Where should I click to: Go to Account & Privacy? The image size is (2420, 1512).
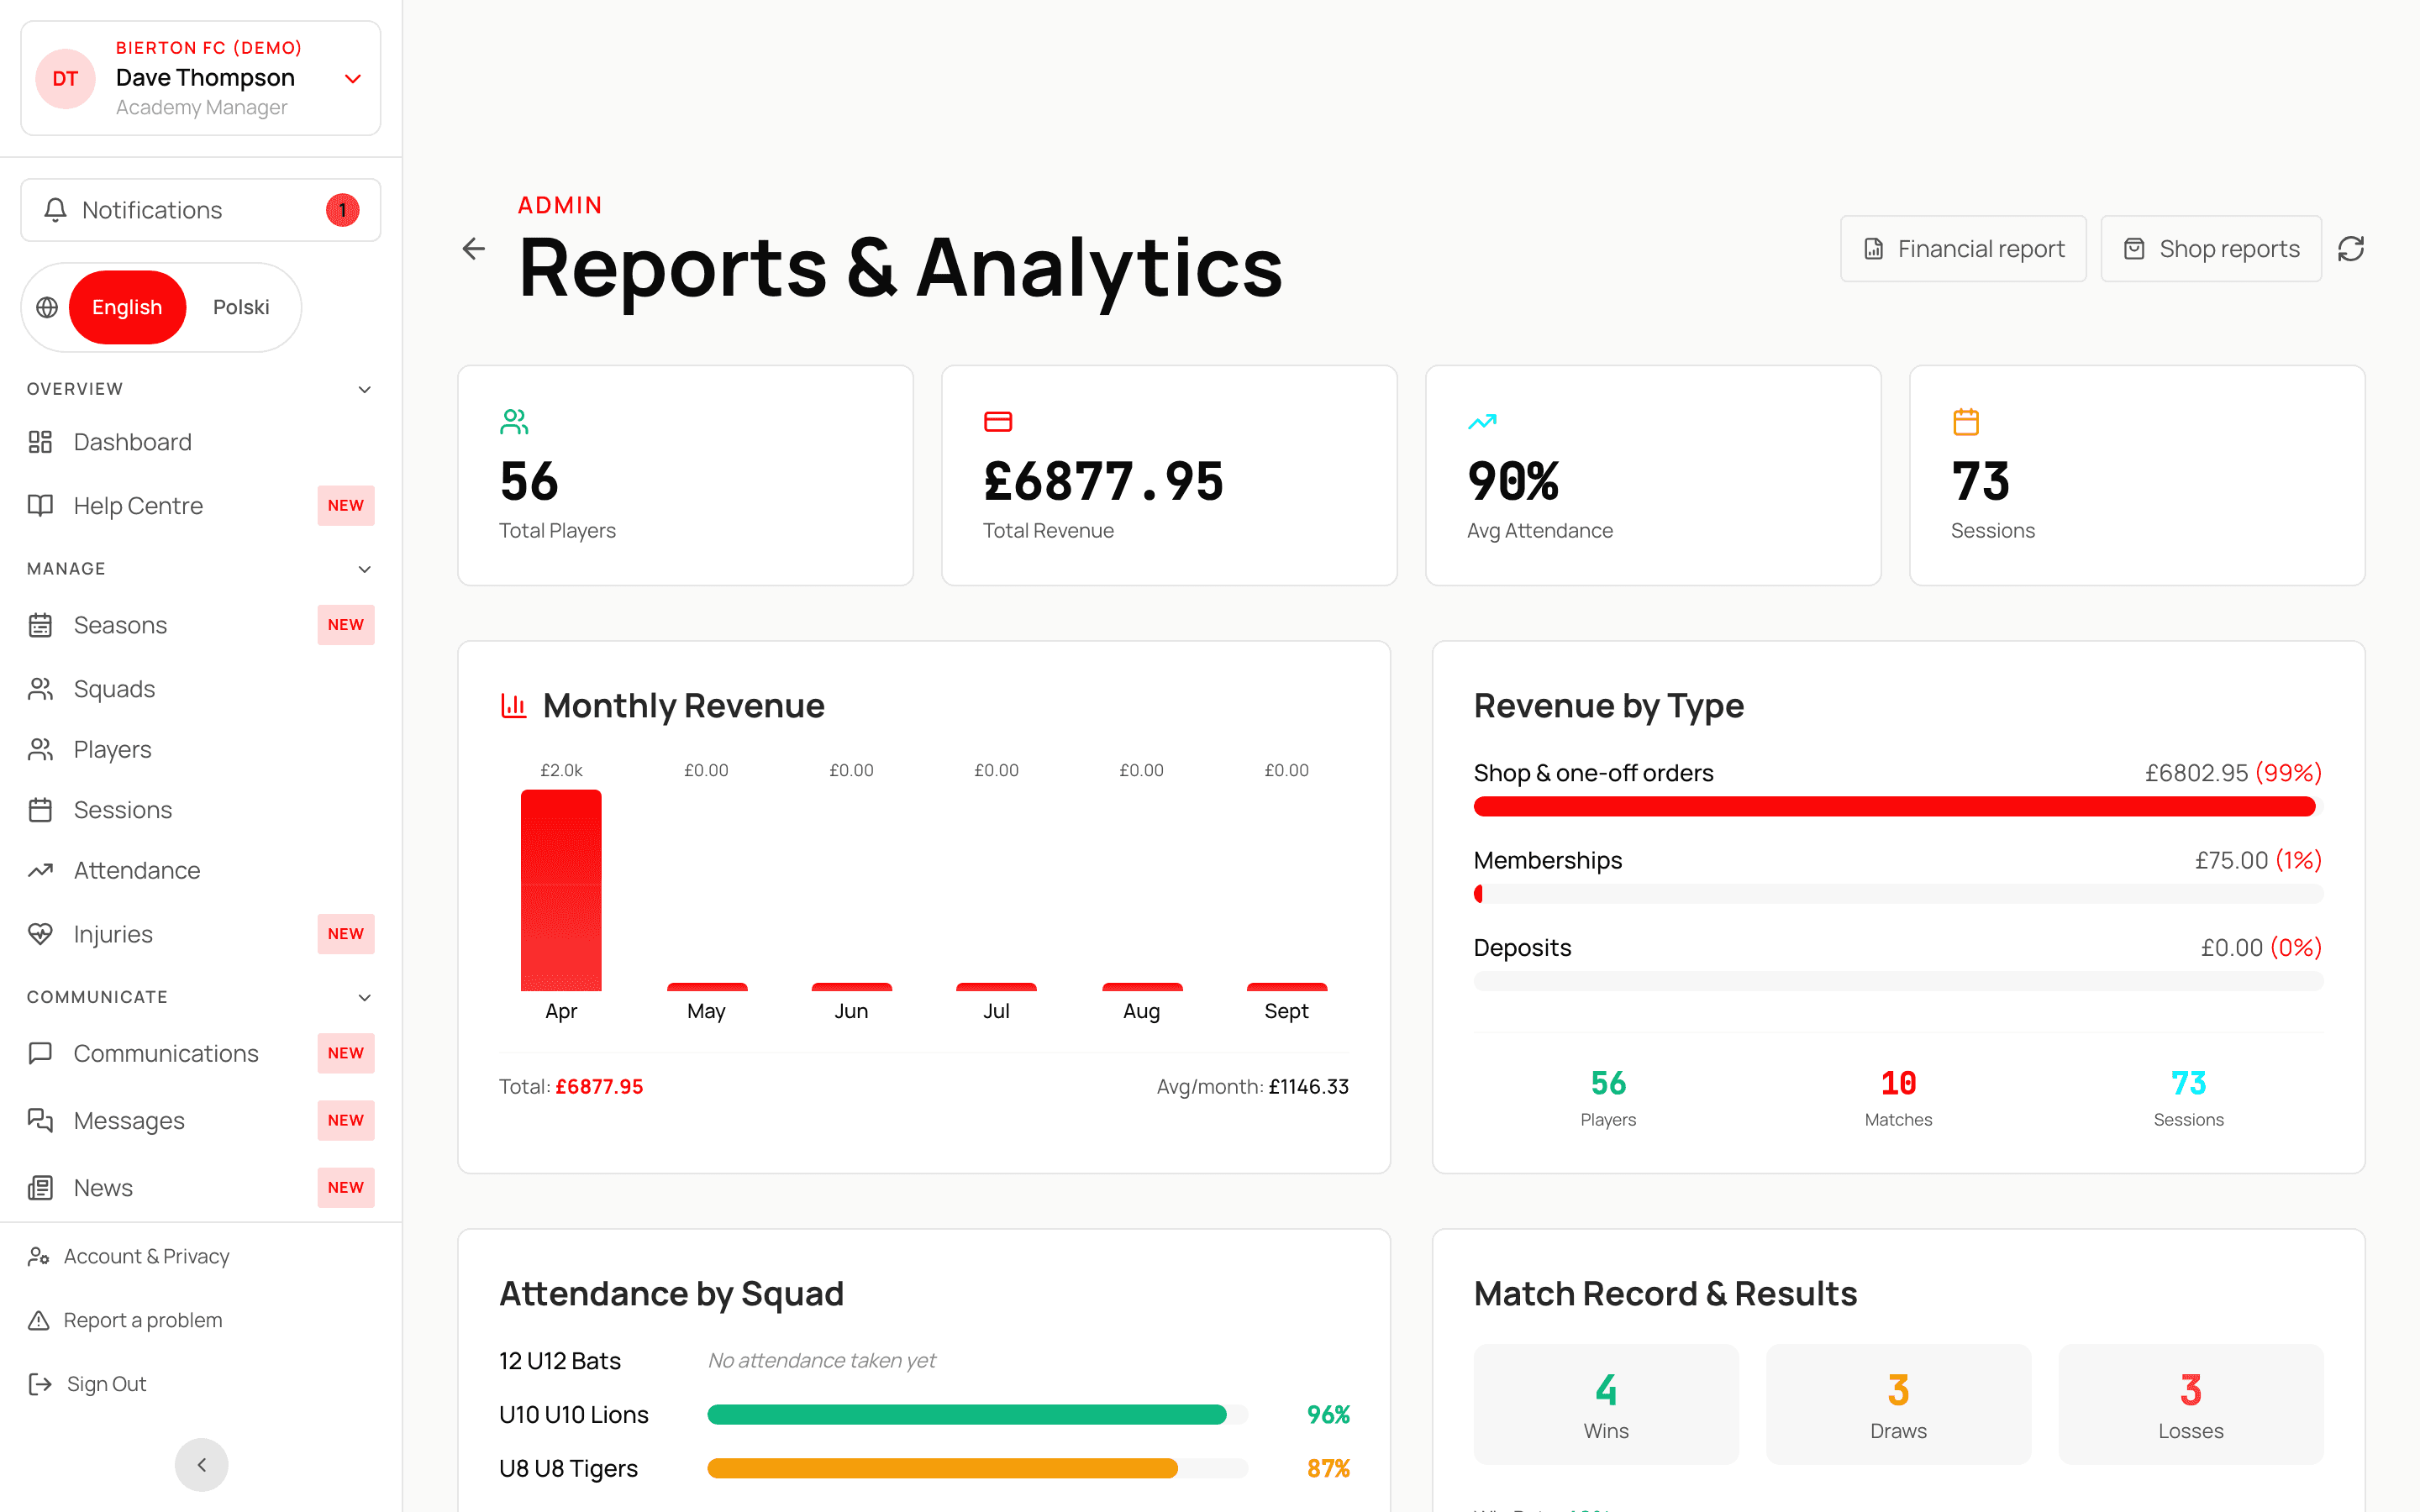pos(201,1256)
